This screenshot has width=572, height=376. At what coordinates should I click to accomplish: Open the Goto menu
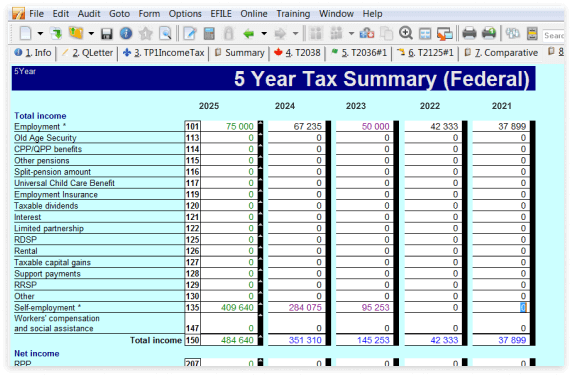coord(120,14)
